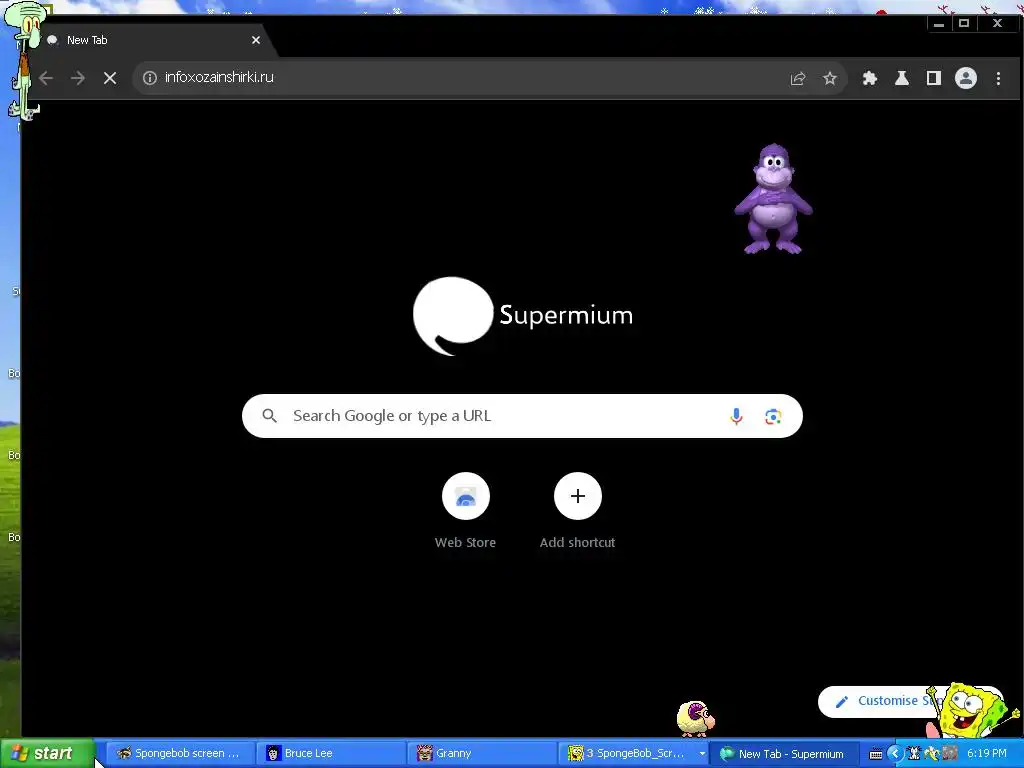This screenshot has height=768, width=1024.
Task: Minimize the Supermium window
Action: click(939, 24)
